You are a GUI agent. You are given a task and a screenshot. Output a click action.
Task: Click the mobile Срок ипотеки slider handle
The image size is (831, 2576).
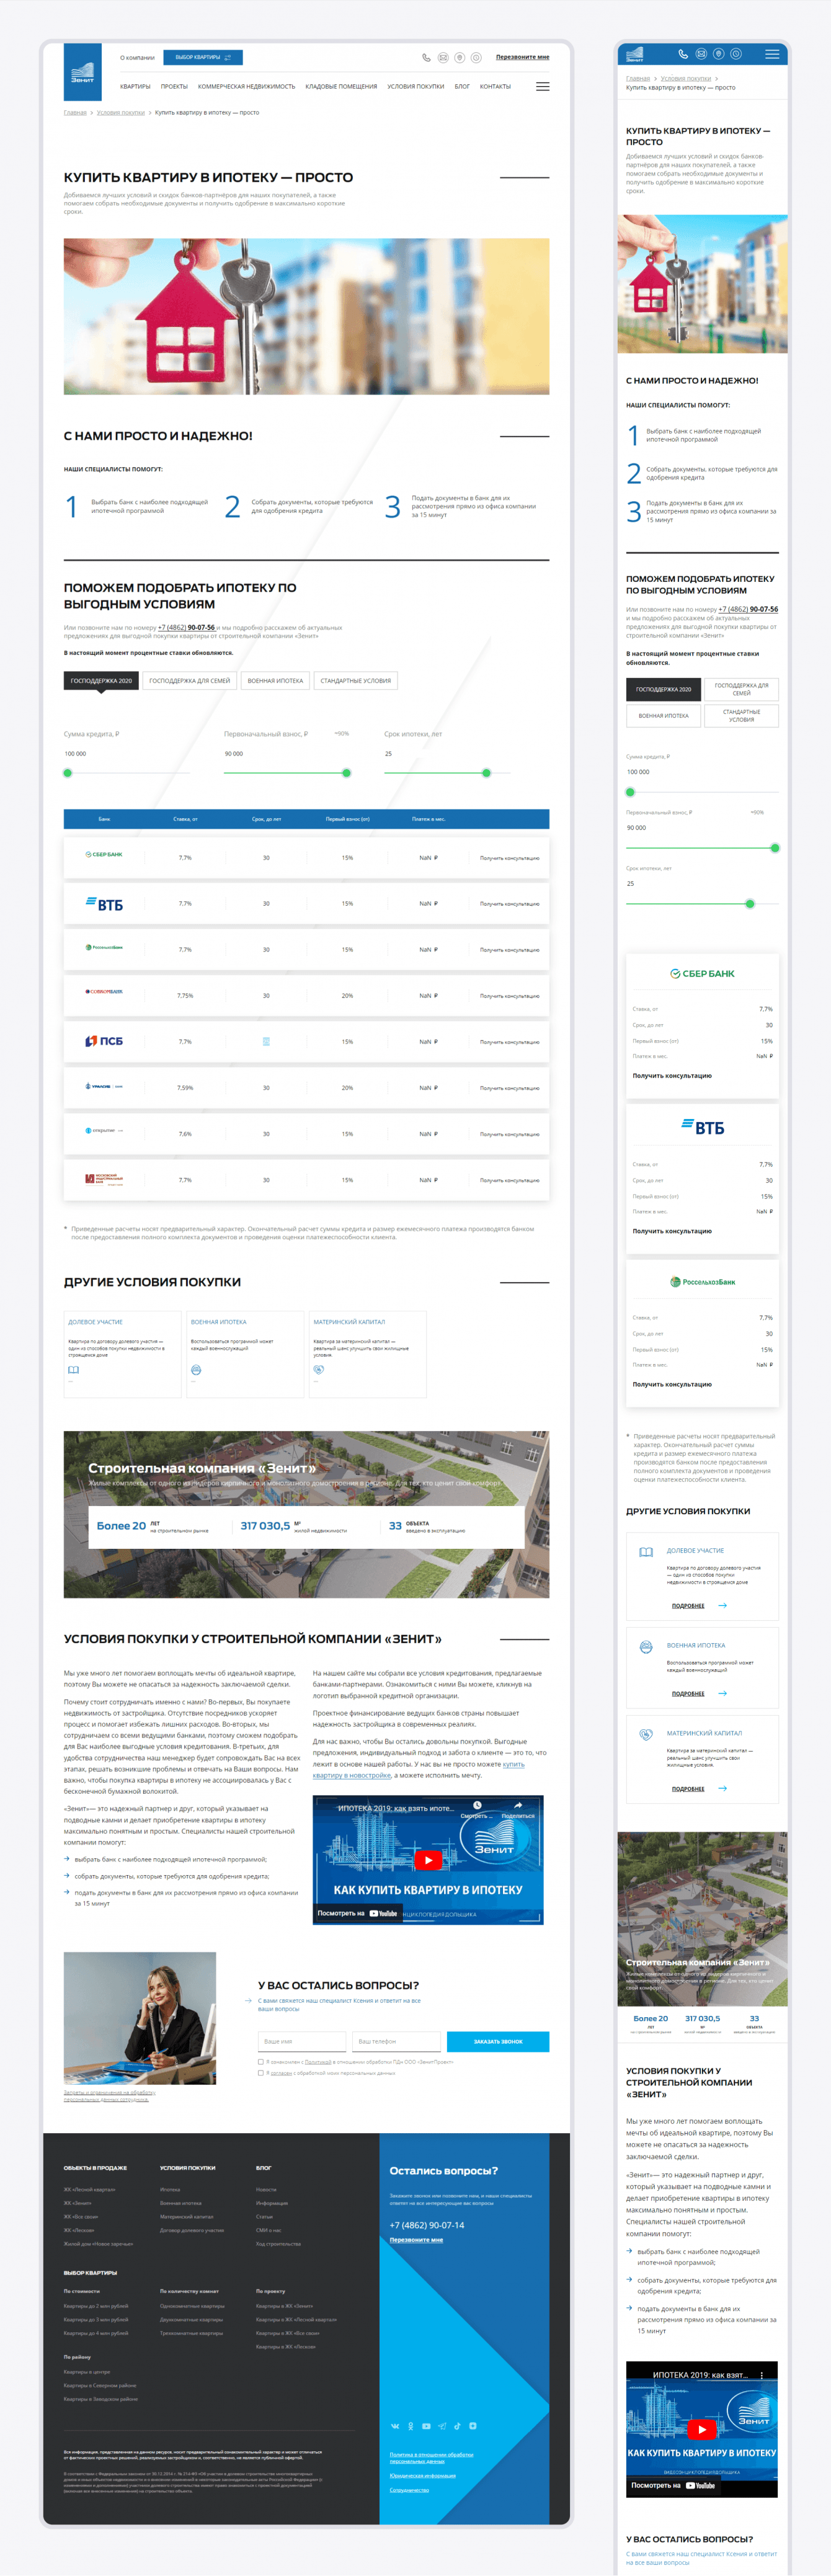(750, 904)
